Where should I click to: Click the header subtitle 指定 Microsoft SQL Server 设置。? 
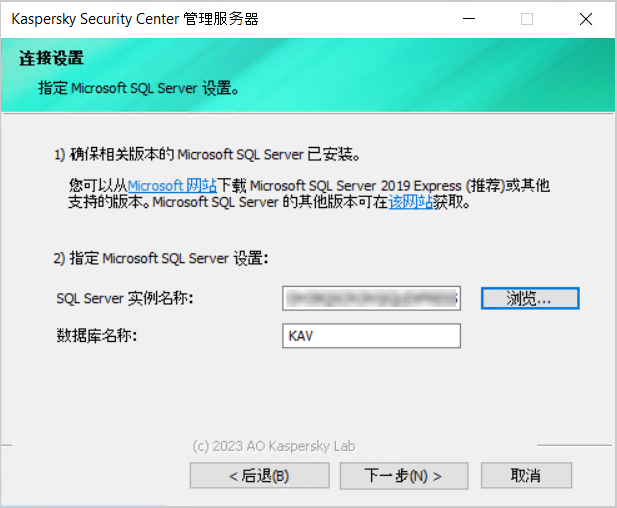(138, 88)
